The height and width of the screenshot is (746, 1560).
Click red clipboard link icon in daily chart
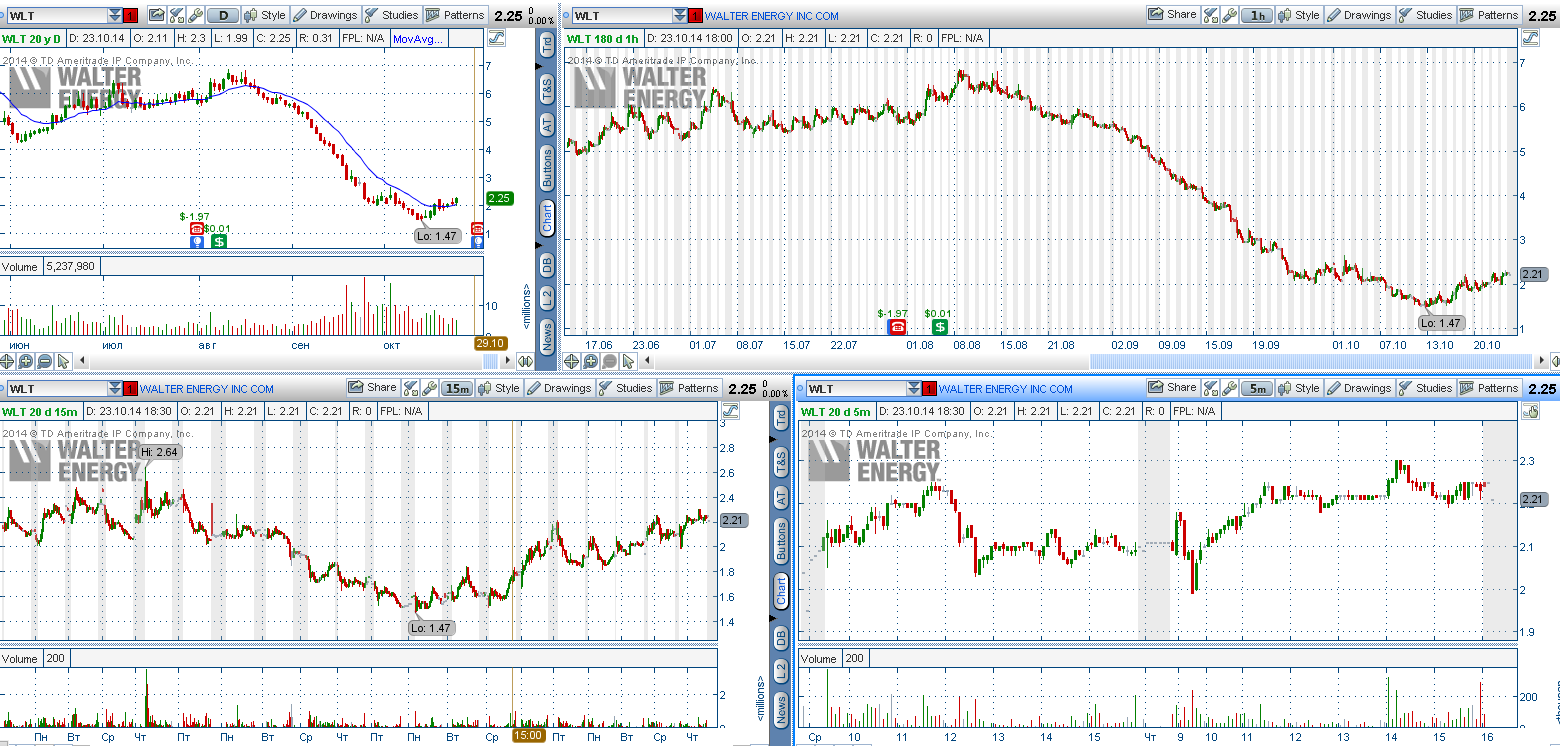130,15
